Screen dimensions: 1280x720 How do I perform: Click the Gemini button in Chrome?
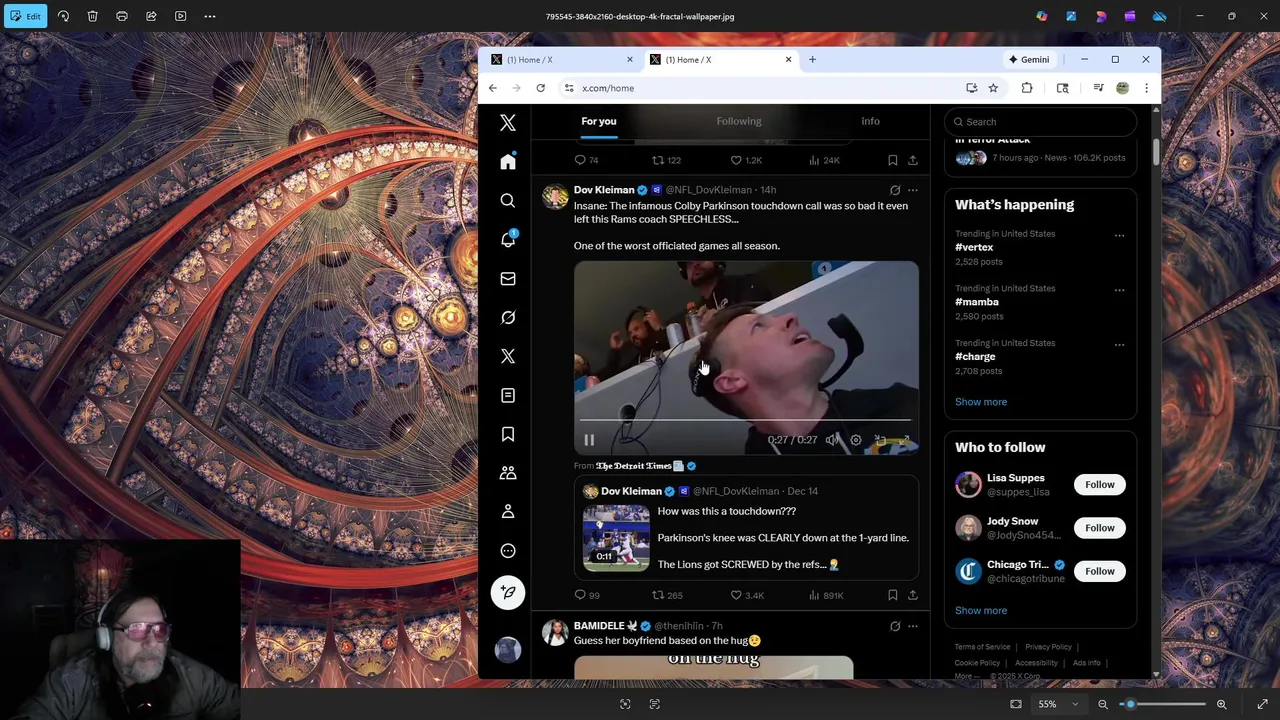point(1029,60)
